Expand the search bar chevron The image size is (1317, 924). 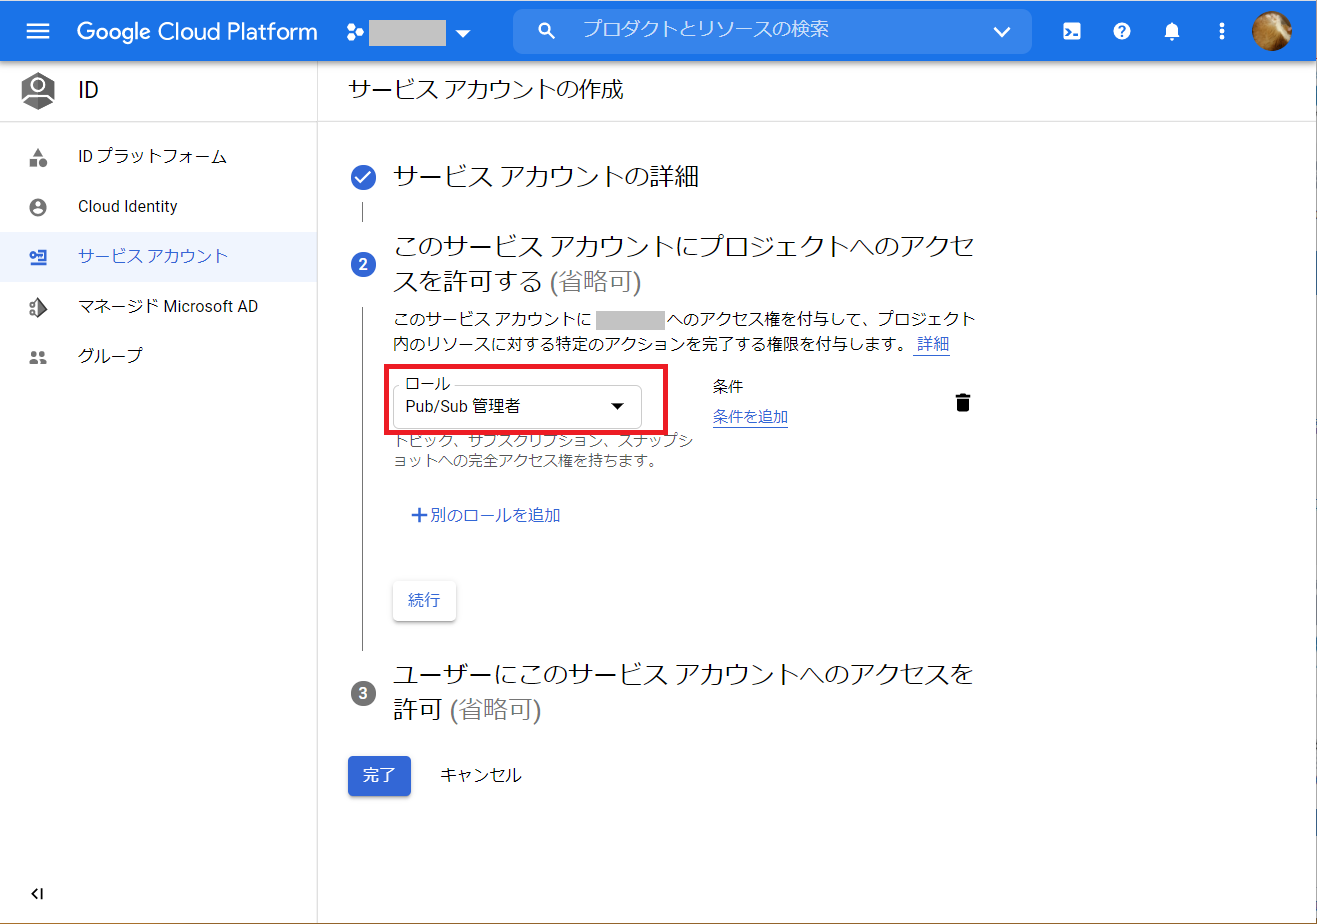click(1002, 31)
